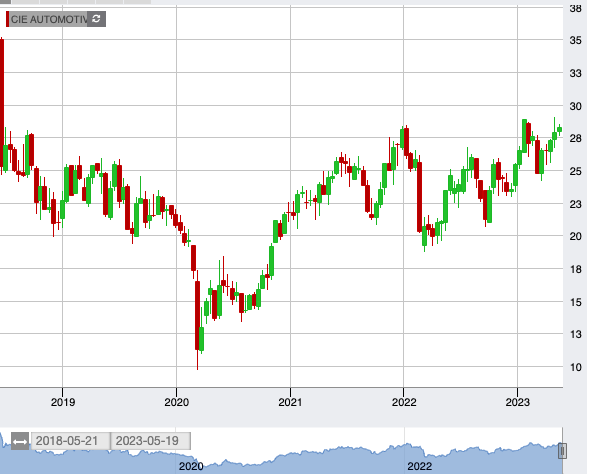Click the 2019 label on the x-axis
Screen dimensions: 590x474
pyautogui.click(x=63, y=402)
